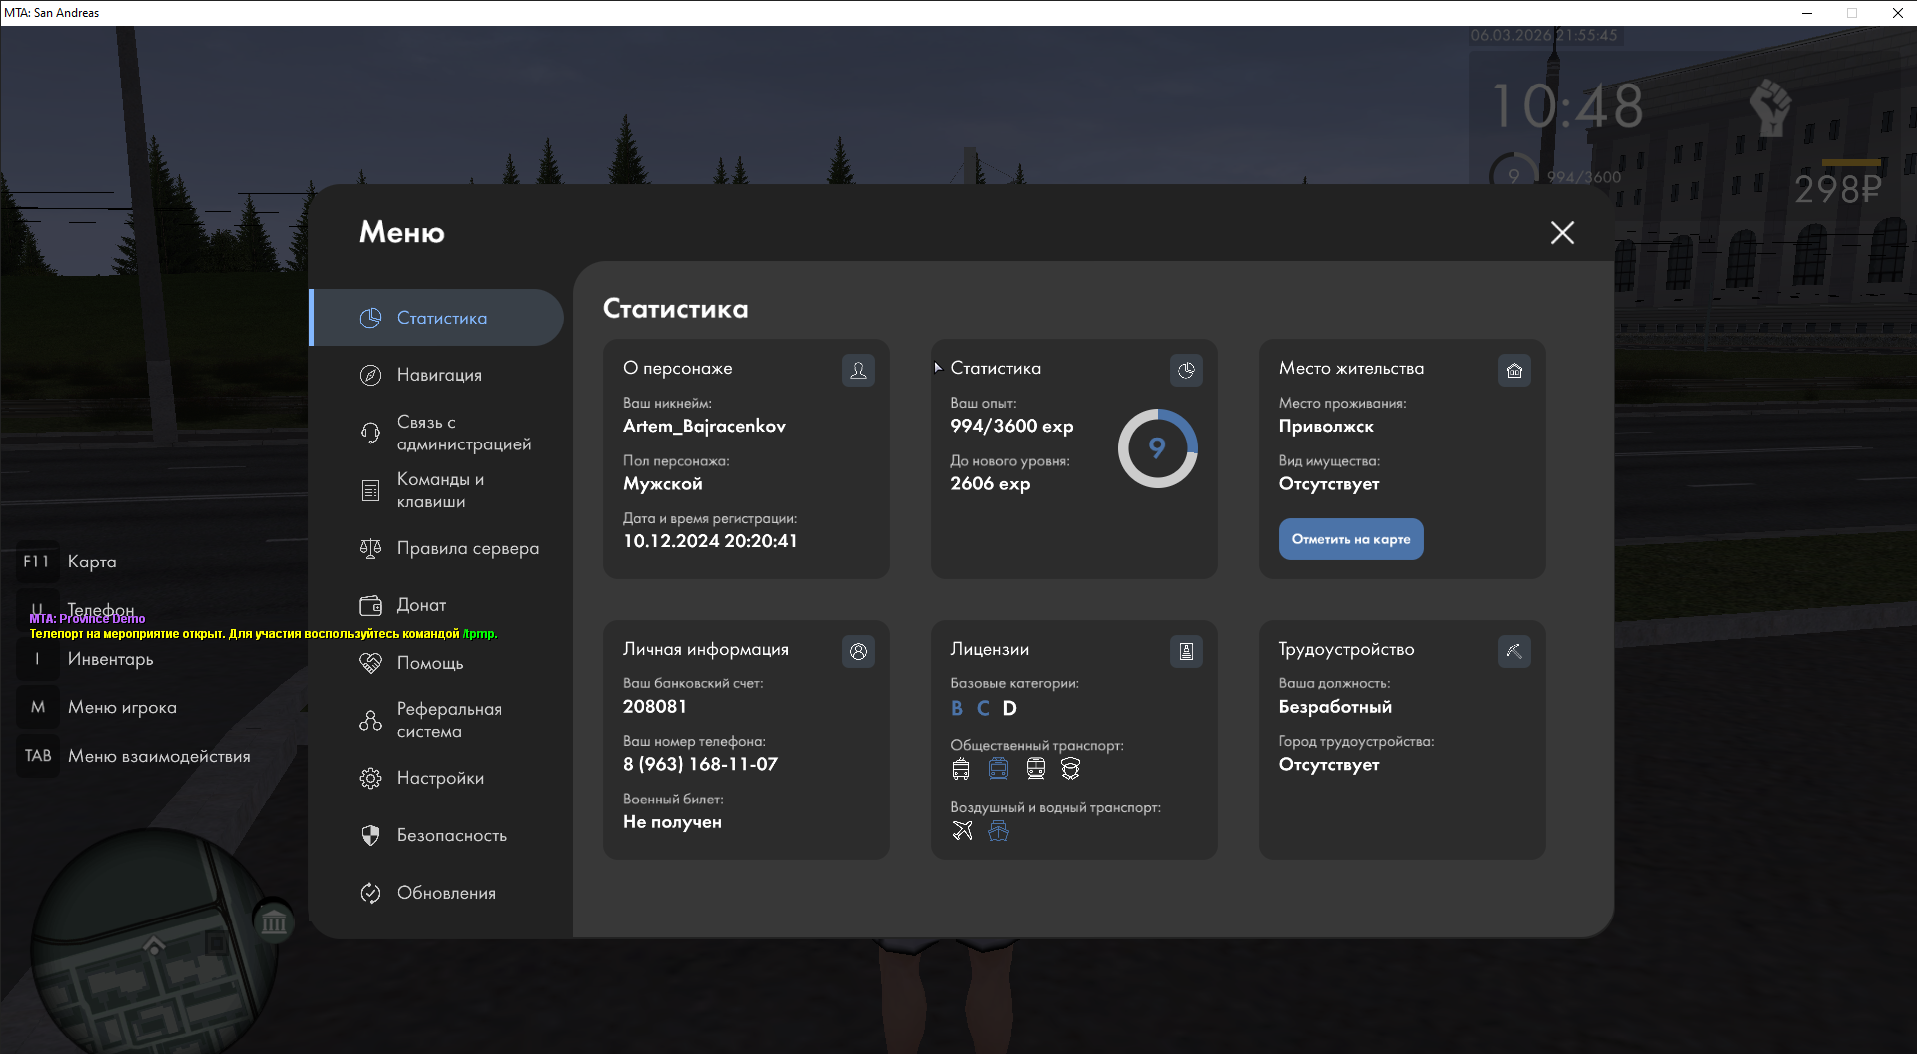Click the document icon on Лицензии card
This screenshot has width=1917, height=1054.
[x=1186, y=652]
